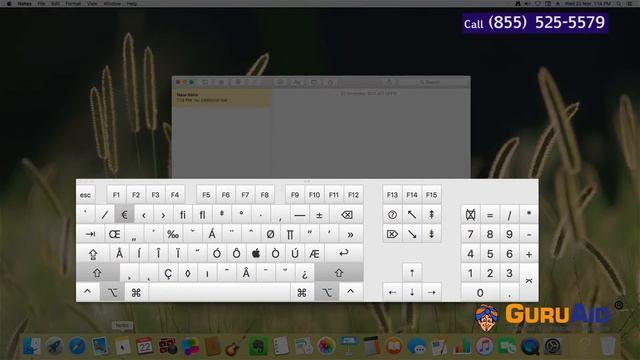Viewport: 640px width, 360px height.
Task: Toggle the left Option key
Action: [x=112, y=292]
